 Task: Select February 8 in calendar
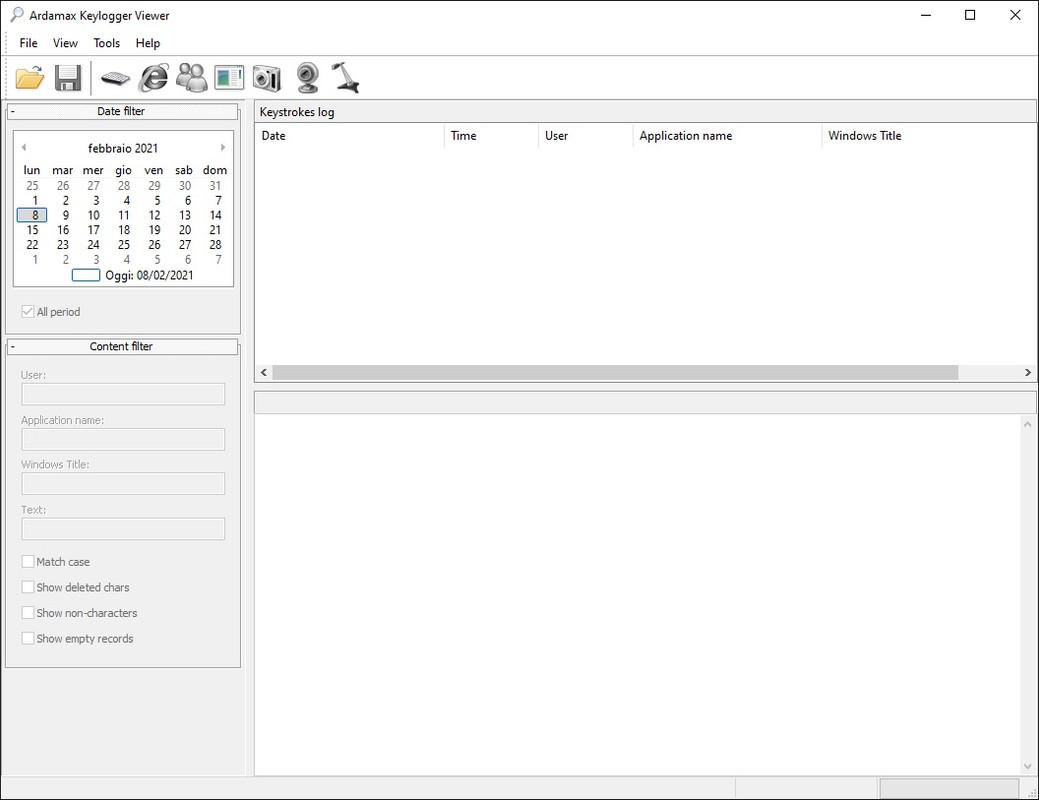point(32,215)
